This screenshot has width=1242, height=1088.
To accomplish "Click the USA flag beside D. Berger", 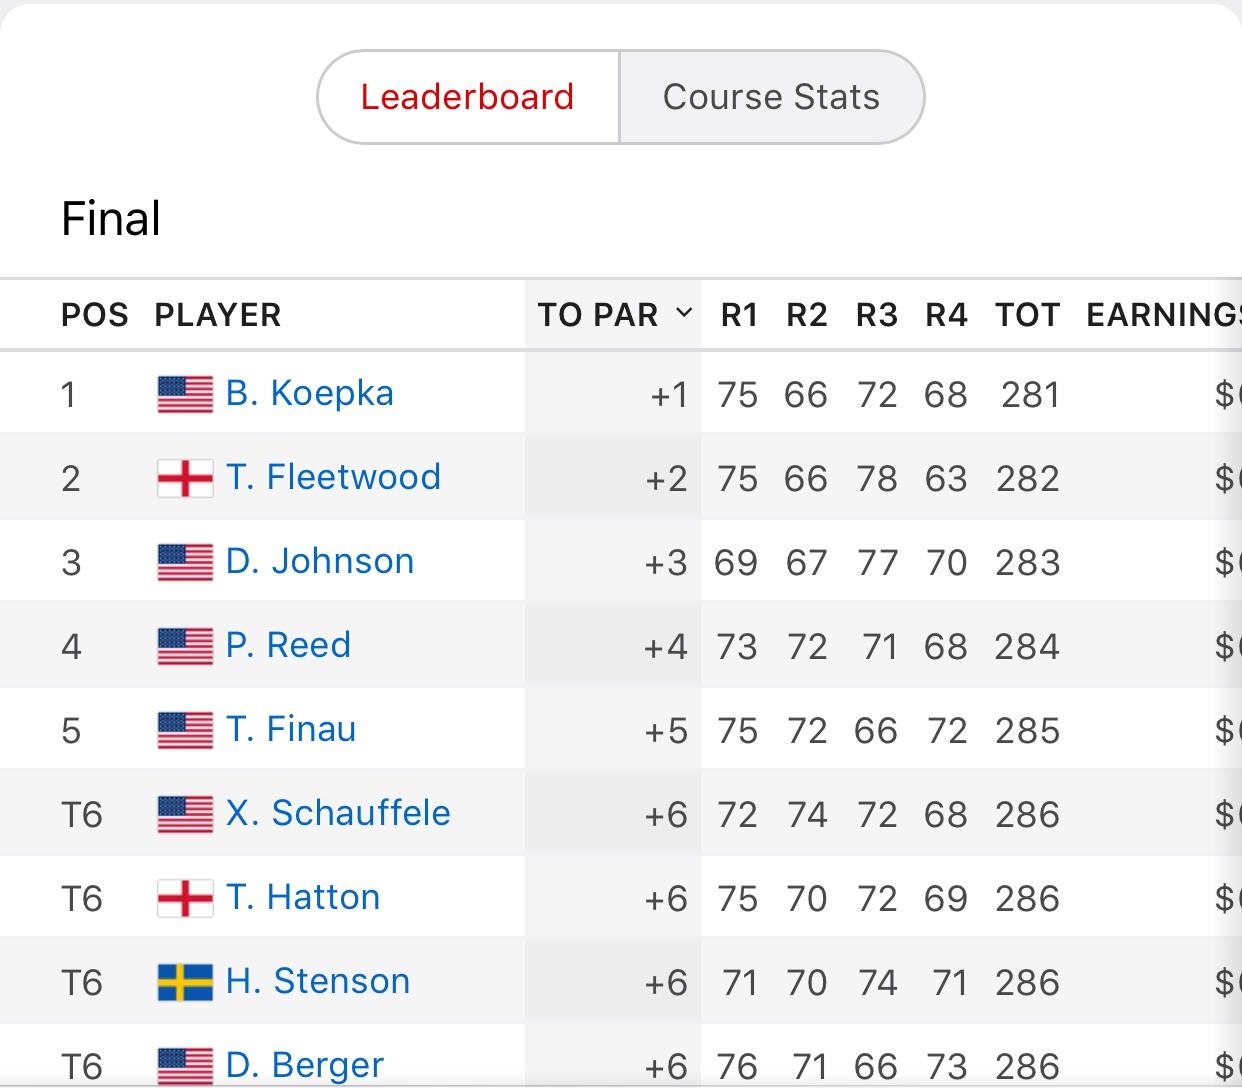I will 184,1064.
